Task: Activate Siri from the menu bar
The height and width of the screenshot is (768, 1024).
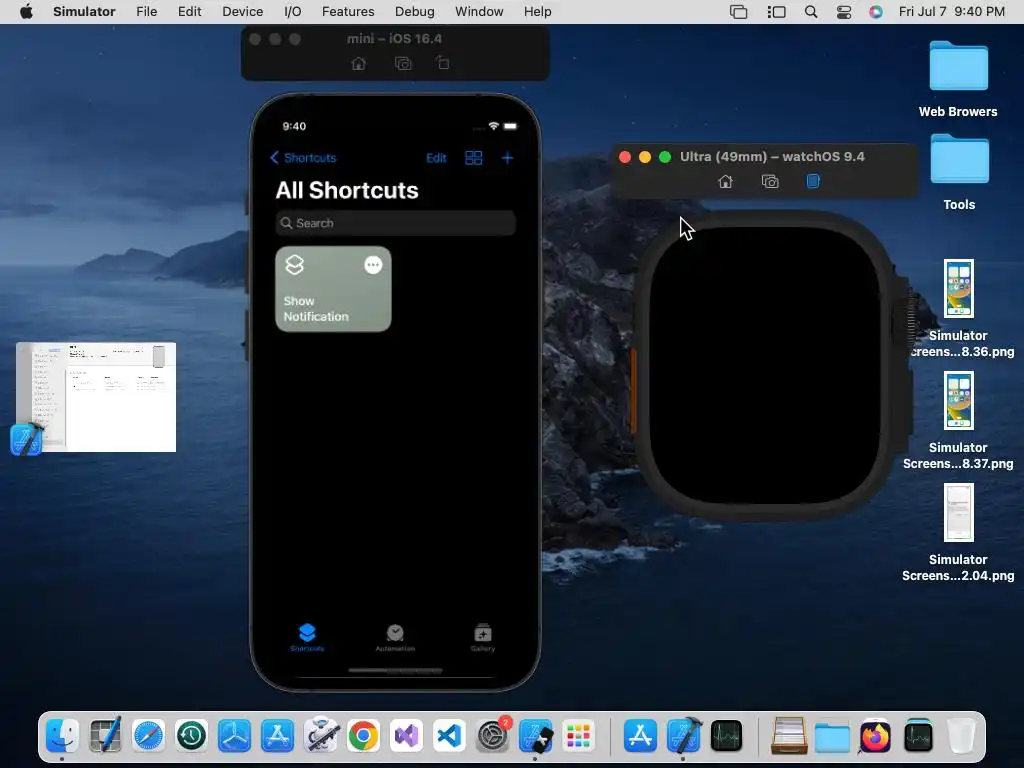Action: point(876,12)
